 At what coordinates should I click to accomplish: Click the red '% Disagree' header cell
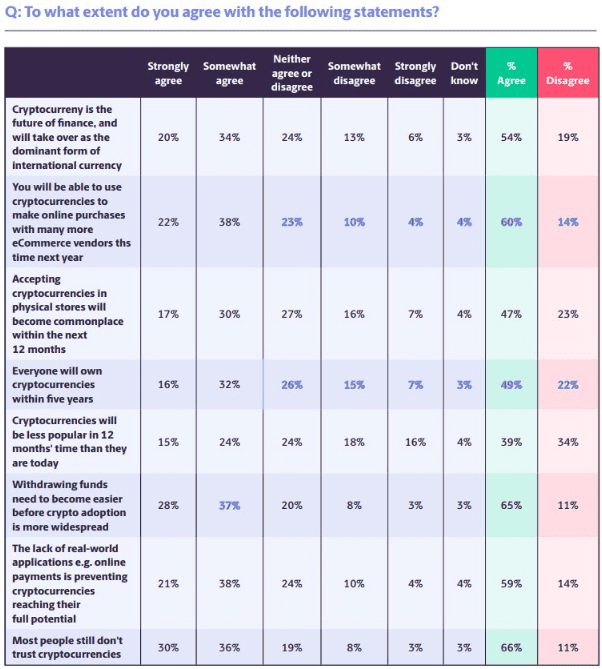[x=568, y=73]
